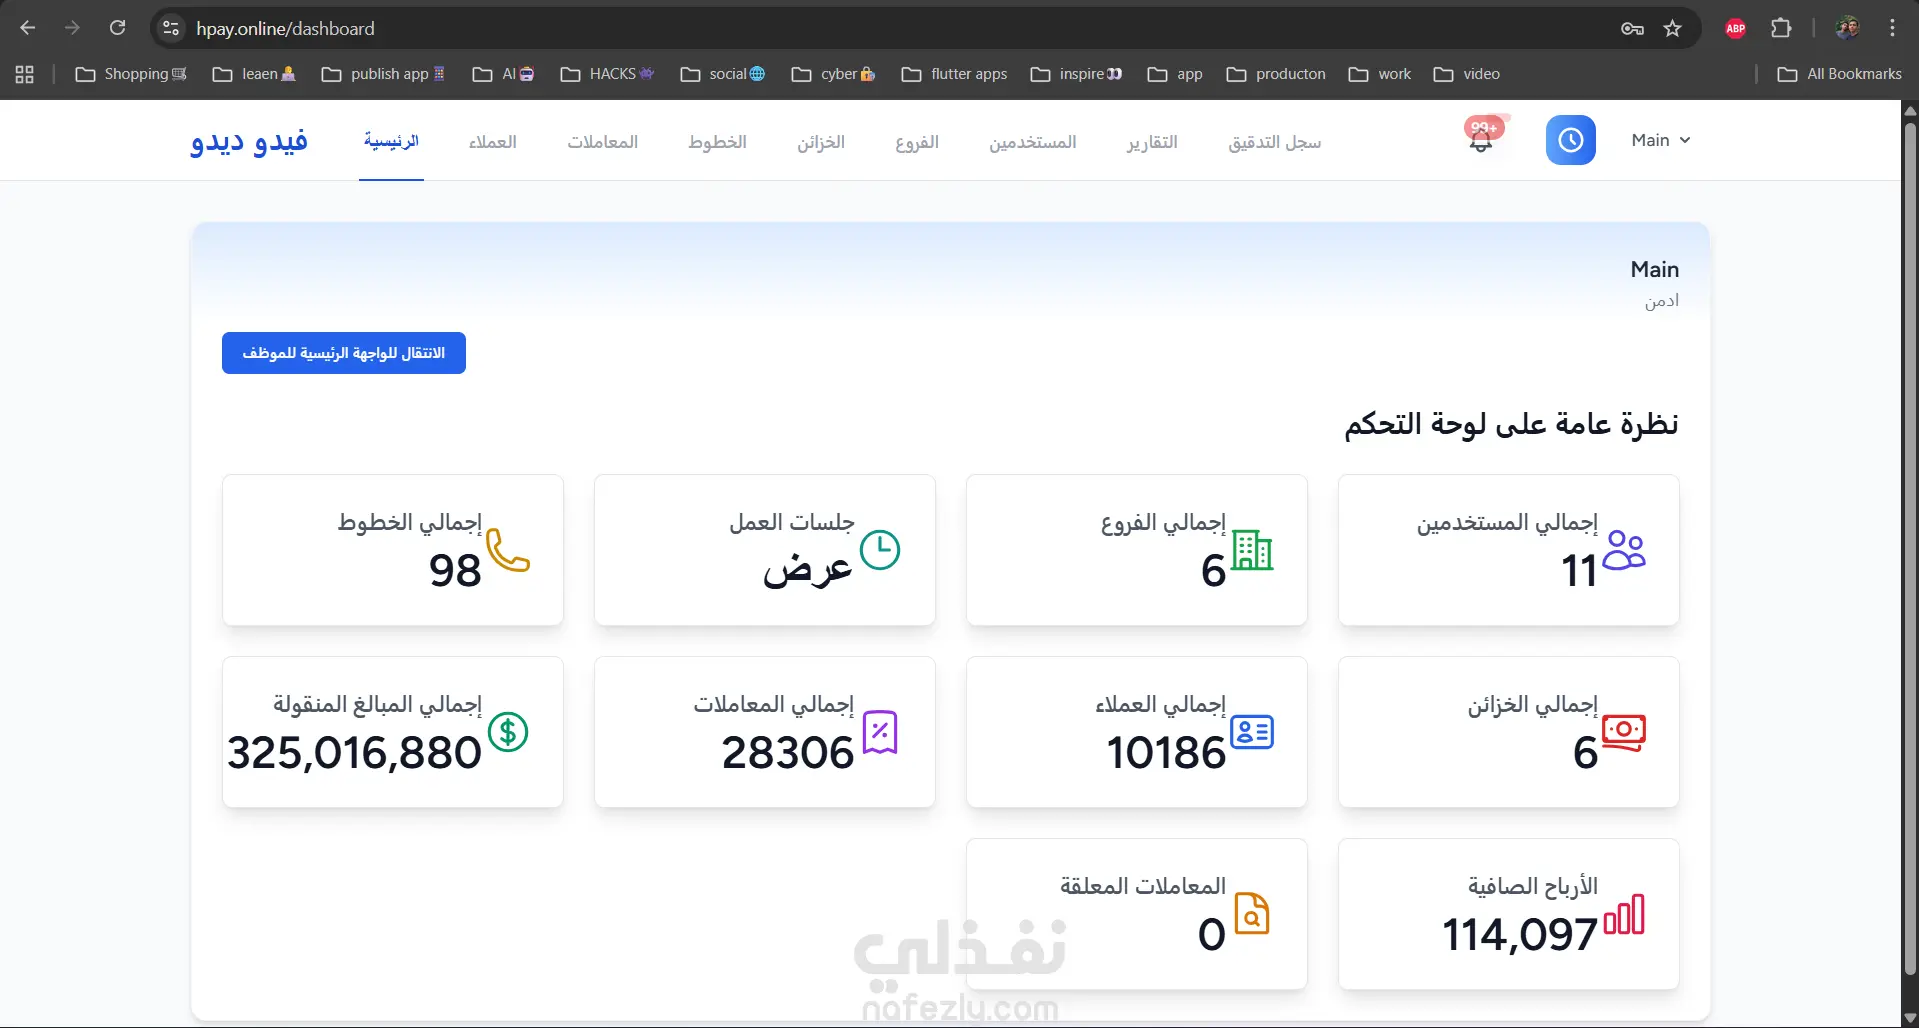This screenshot has height=1028, width=1919.
Task: Open the Main account dropdown
Action: tap(1660, 140)
